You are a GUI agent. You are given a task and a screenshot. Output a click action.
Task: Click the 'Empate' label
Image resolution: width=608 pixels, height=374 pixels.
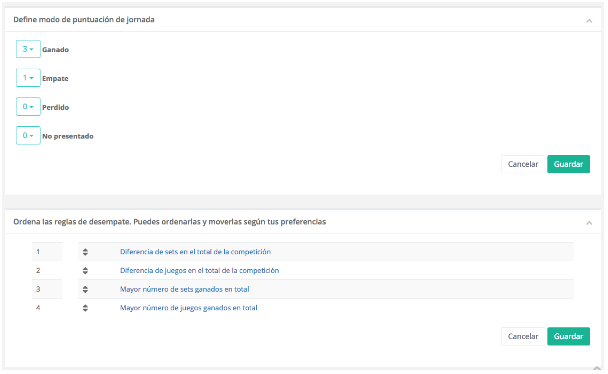[55, 78]
